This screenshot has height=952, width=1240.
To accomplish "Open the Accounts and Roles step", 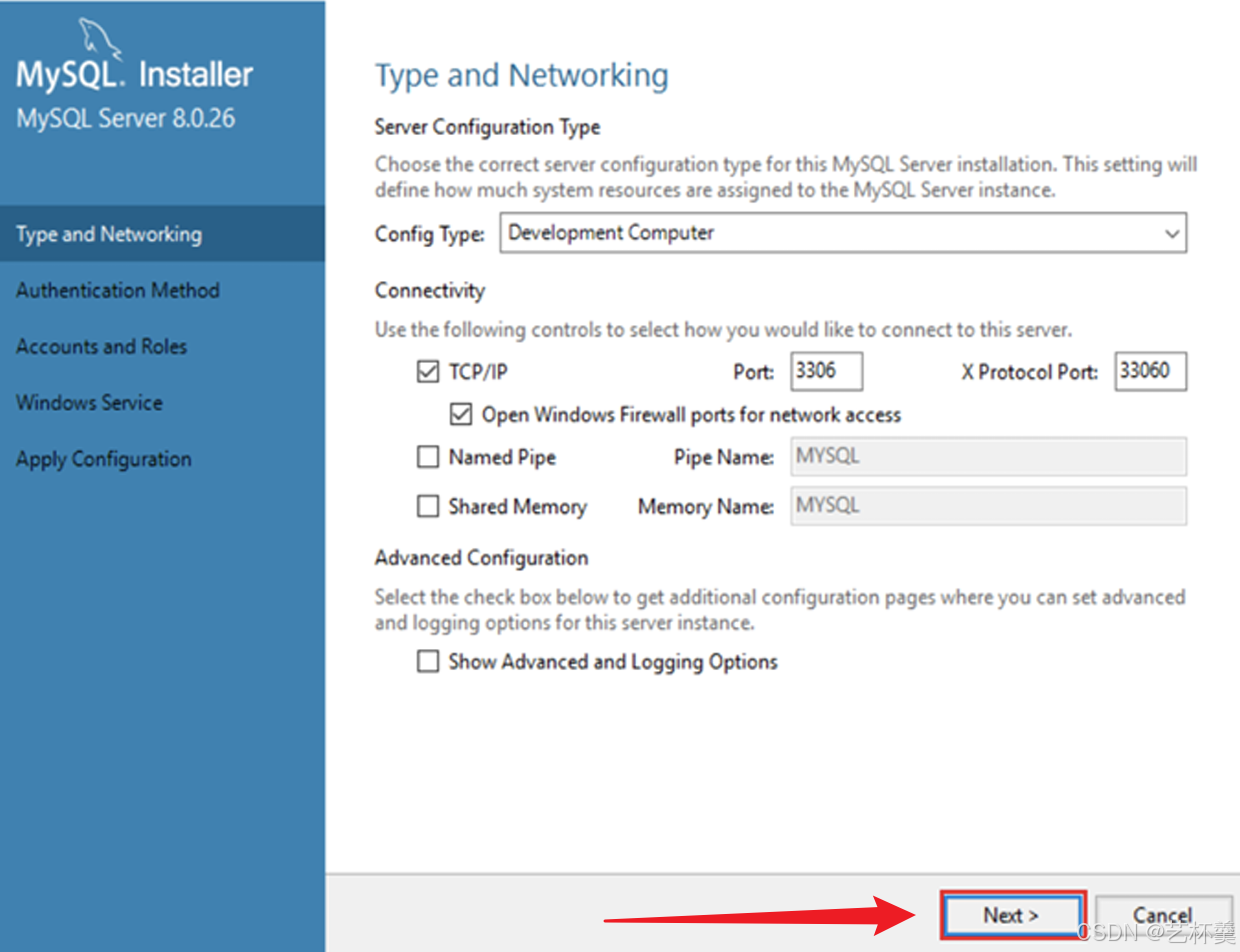I will [101, 346].
